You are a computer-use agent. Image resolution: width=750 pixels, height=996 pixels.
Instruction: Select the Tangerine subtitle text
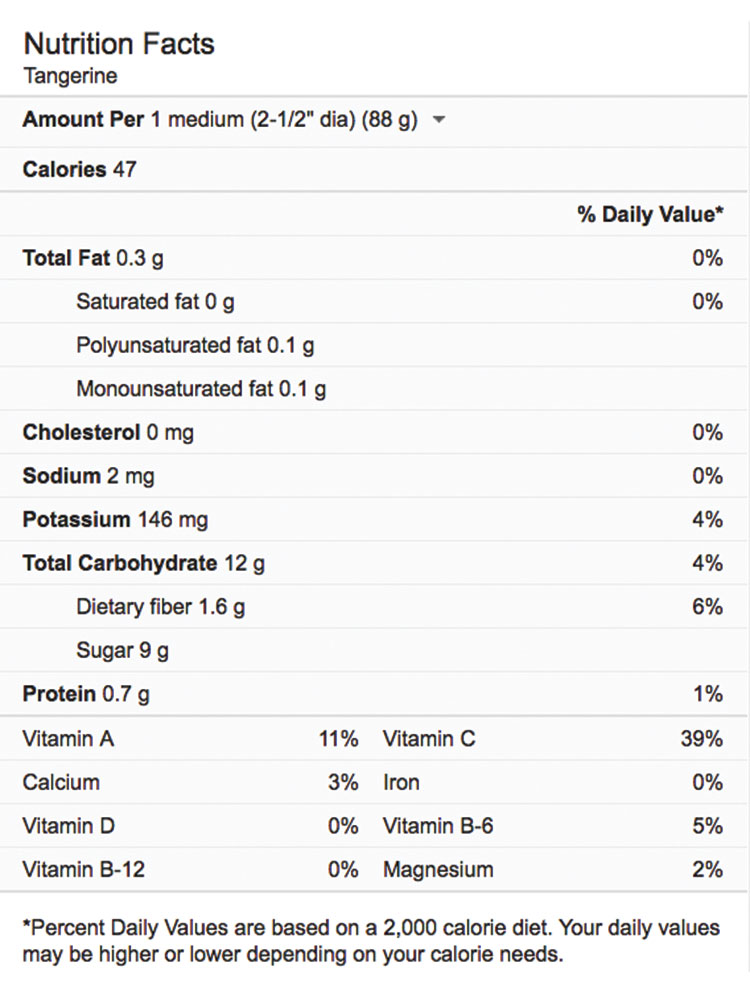tap(69, 76)
